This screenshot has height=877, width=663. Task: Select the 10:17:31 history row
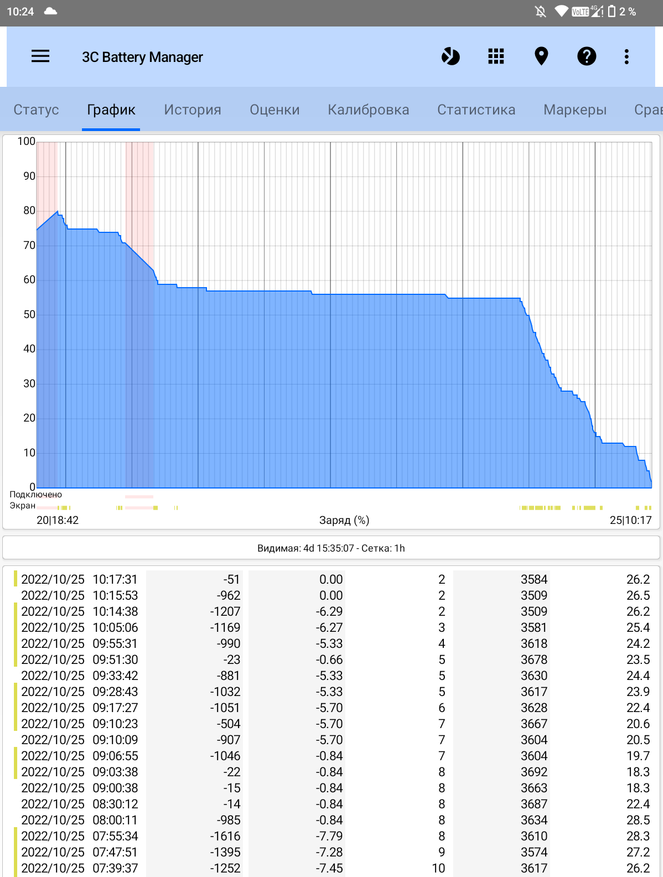(x=332, y=579)
